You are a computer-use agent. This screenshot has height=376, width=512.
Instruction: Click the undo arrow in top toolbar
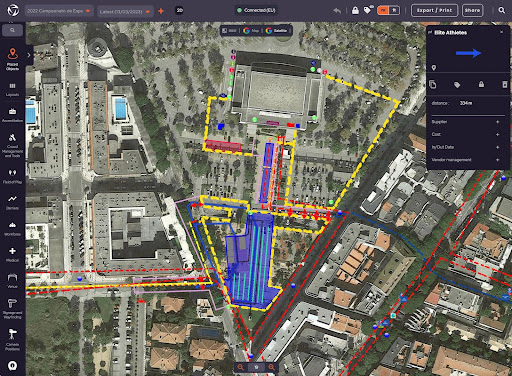(337, 11)
